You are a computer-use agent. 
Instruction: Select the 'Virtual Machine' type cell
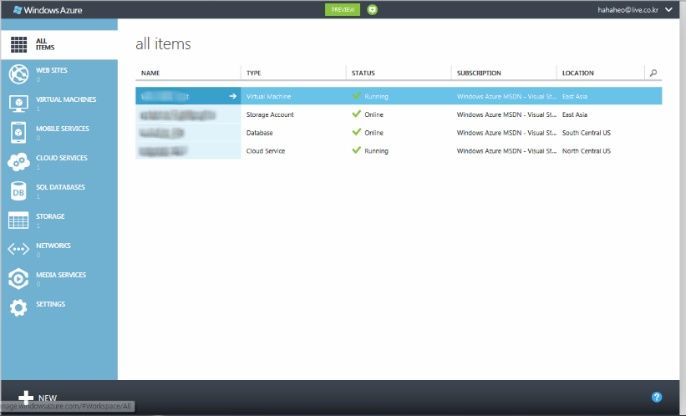click(x=268, y=96)
